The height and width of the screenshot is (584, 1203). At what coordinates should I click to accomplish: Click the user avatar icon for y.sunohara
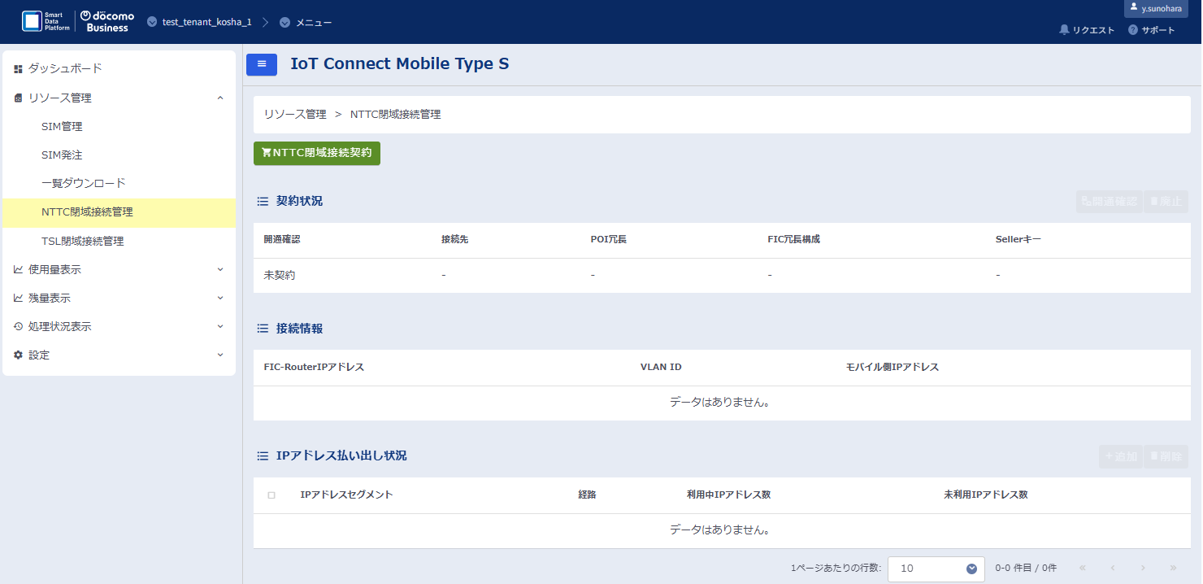[x=1133, y=7]
